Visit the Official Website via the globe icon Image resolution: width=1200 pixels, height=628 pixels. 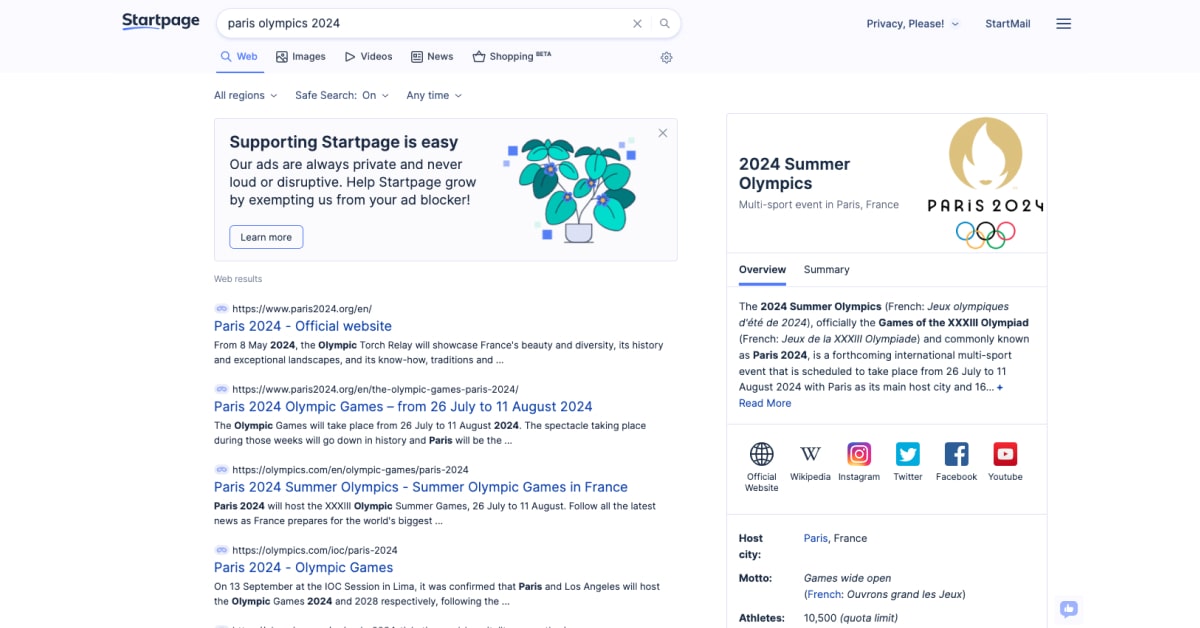click(x=761, y=453)
